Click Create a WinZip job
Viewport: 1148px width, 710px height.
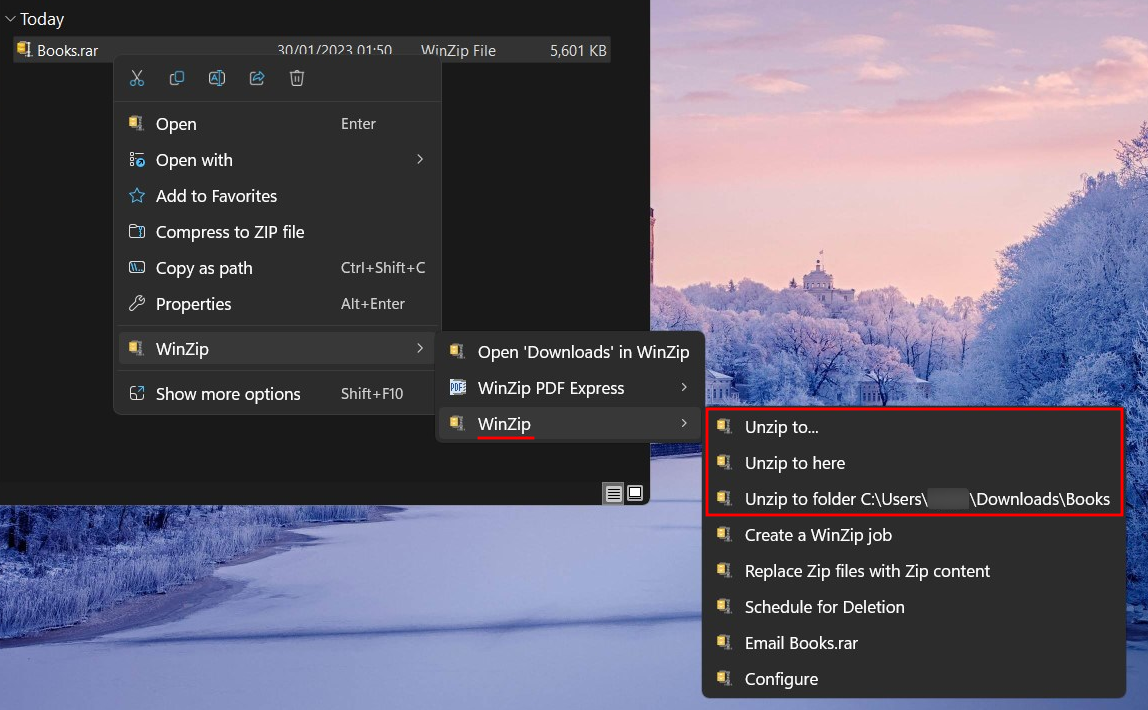click(x=817, y=535)
